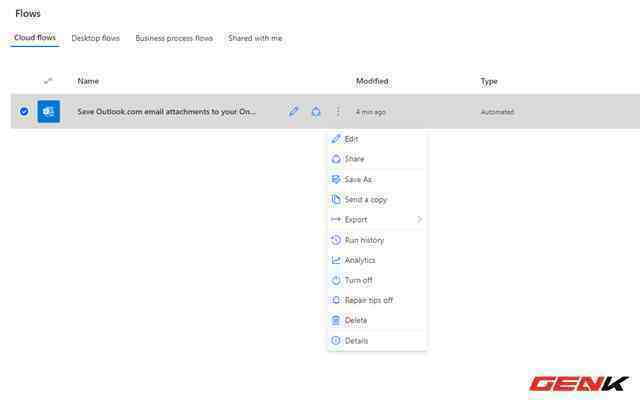Click the Outlook flow connector icon

tap(49, 111)
